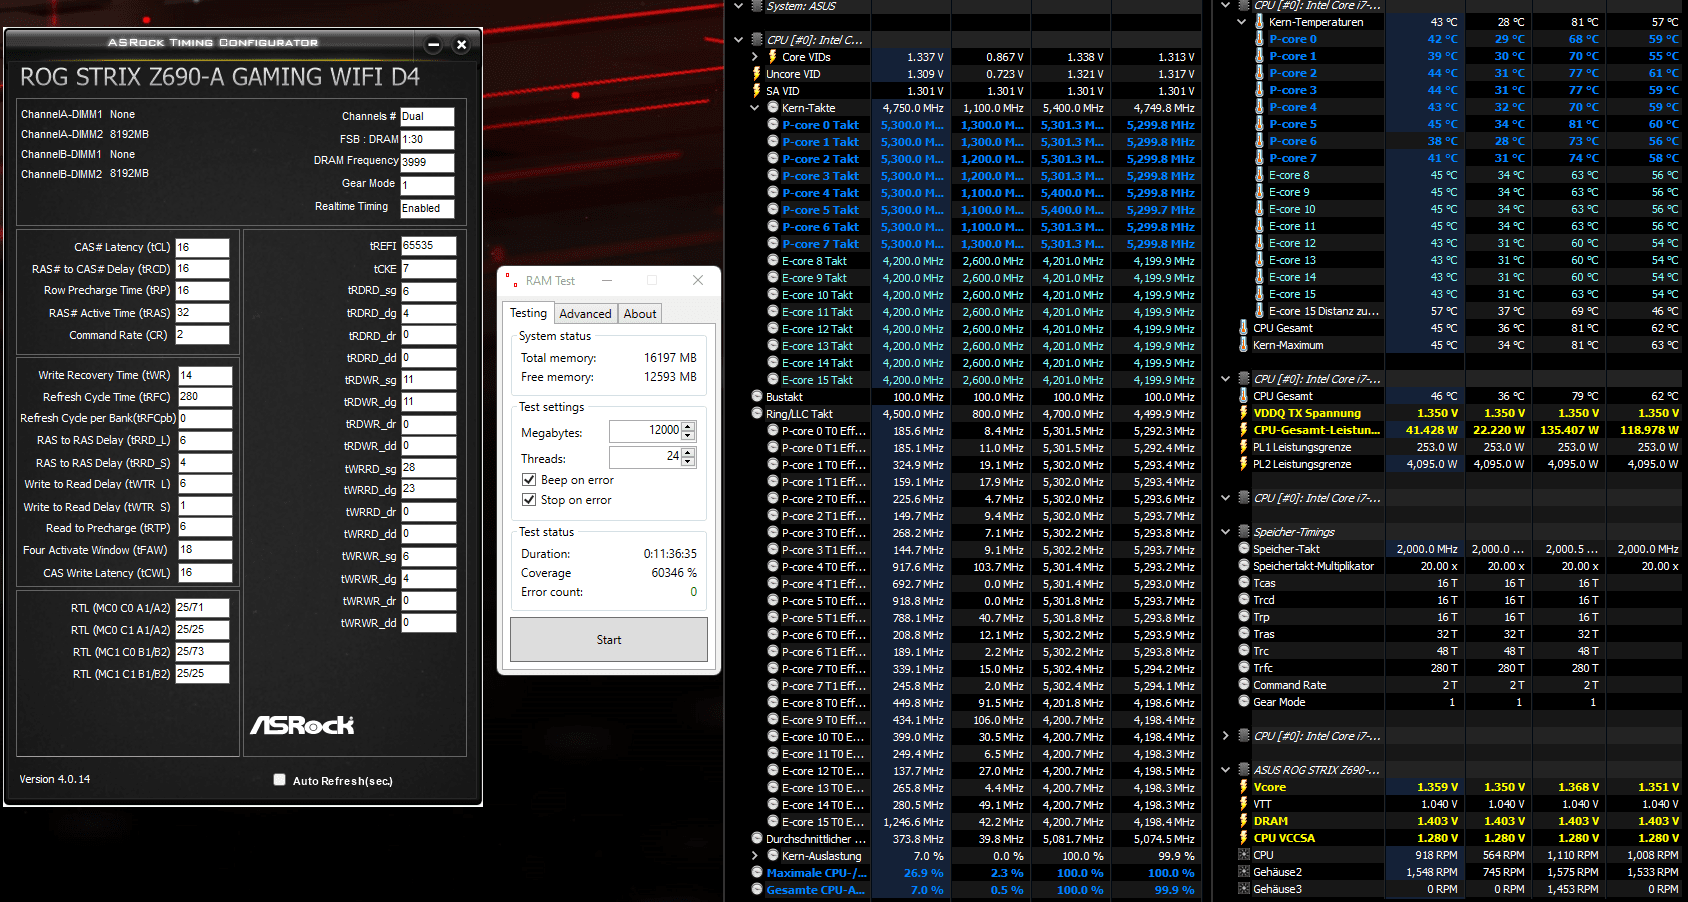Click the Gear Mode sensor icon

click(1244, 702)
